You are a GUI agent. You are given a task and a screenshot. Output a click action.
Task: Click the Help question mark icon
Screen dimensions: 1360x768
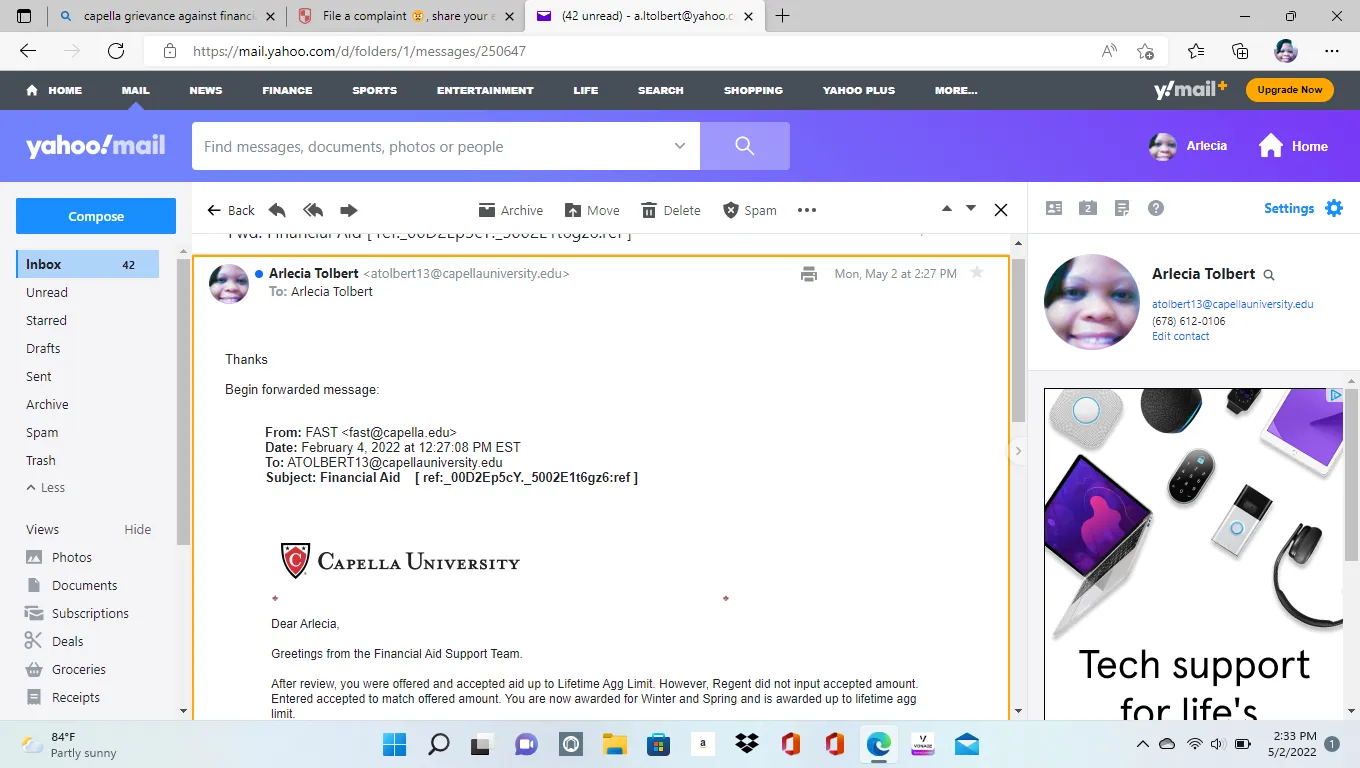(x=1156, y=208)
